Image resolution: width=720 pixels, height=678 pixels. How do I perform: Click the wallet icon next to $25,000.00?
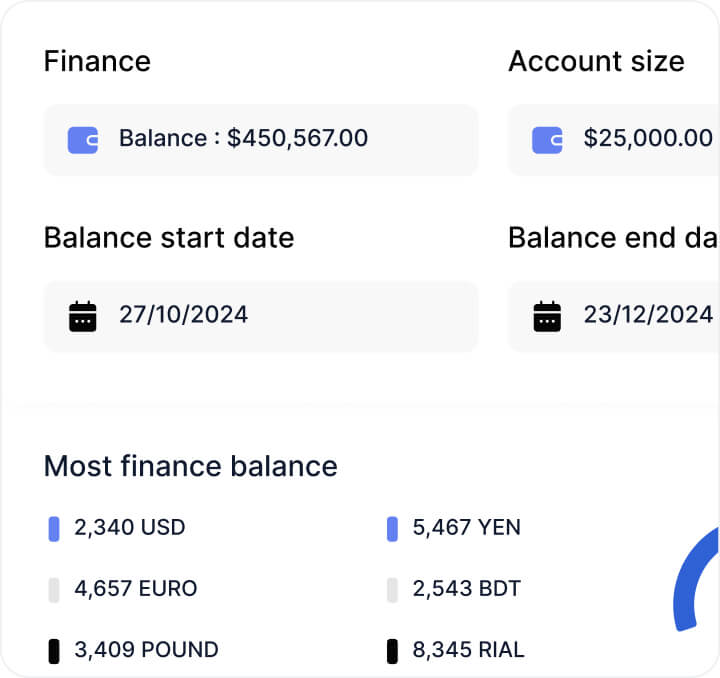[x=547, y=140]
